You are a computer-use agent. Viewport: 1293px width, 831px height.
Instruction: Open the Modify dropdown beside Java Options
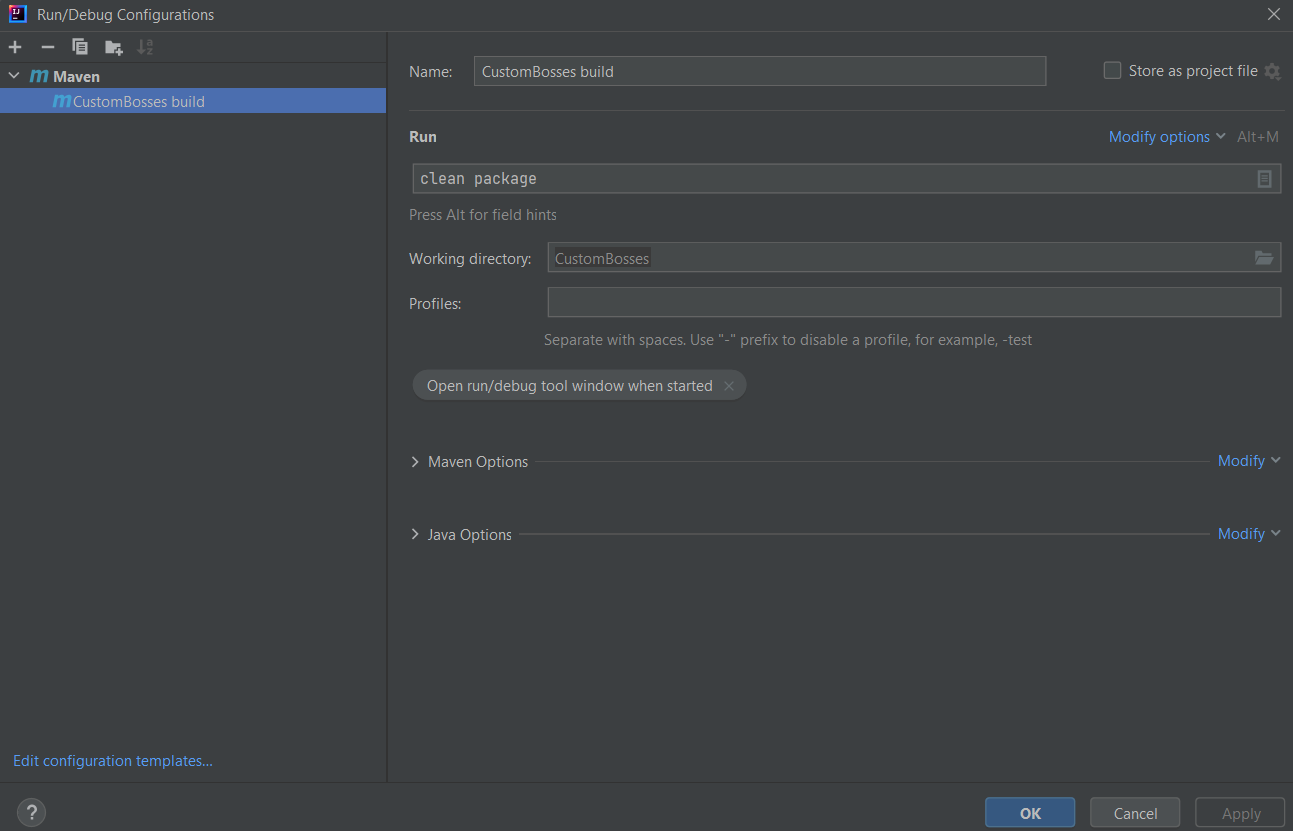click(1243, 533)
